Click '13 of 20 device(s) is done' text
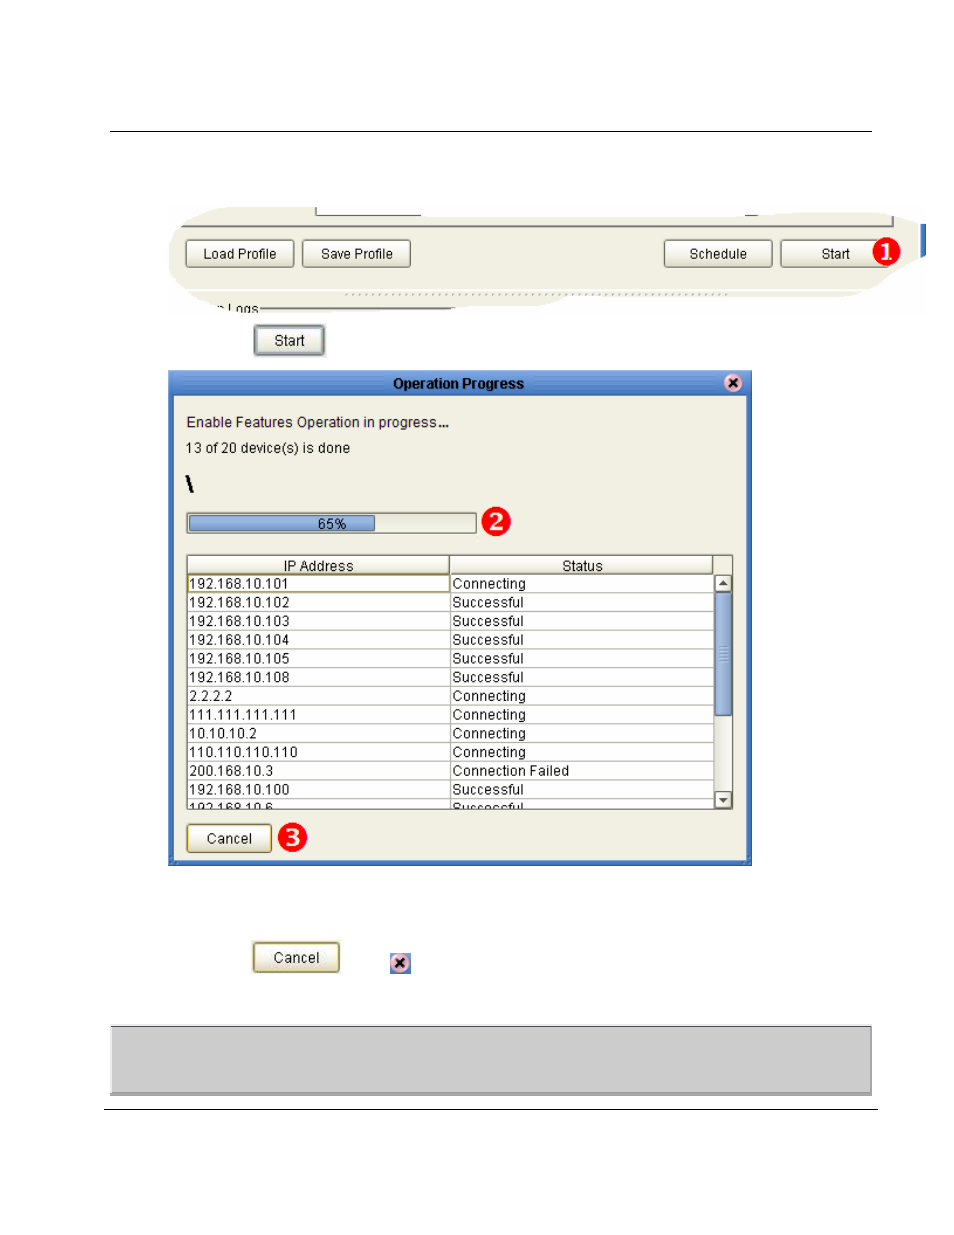 268,448
